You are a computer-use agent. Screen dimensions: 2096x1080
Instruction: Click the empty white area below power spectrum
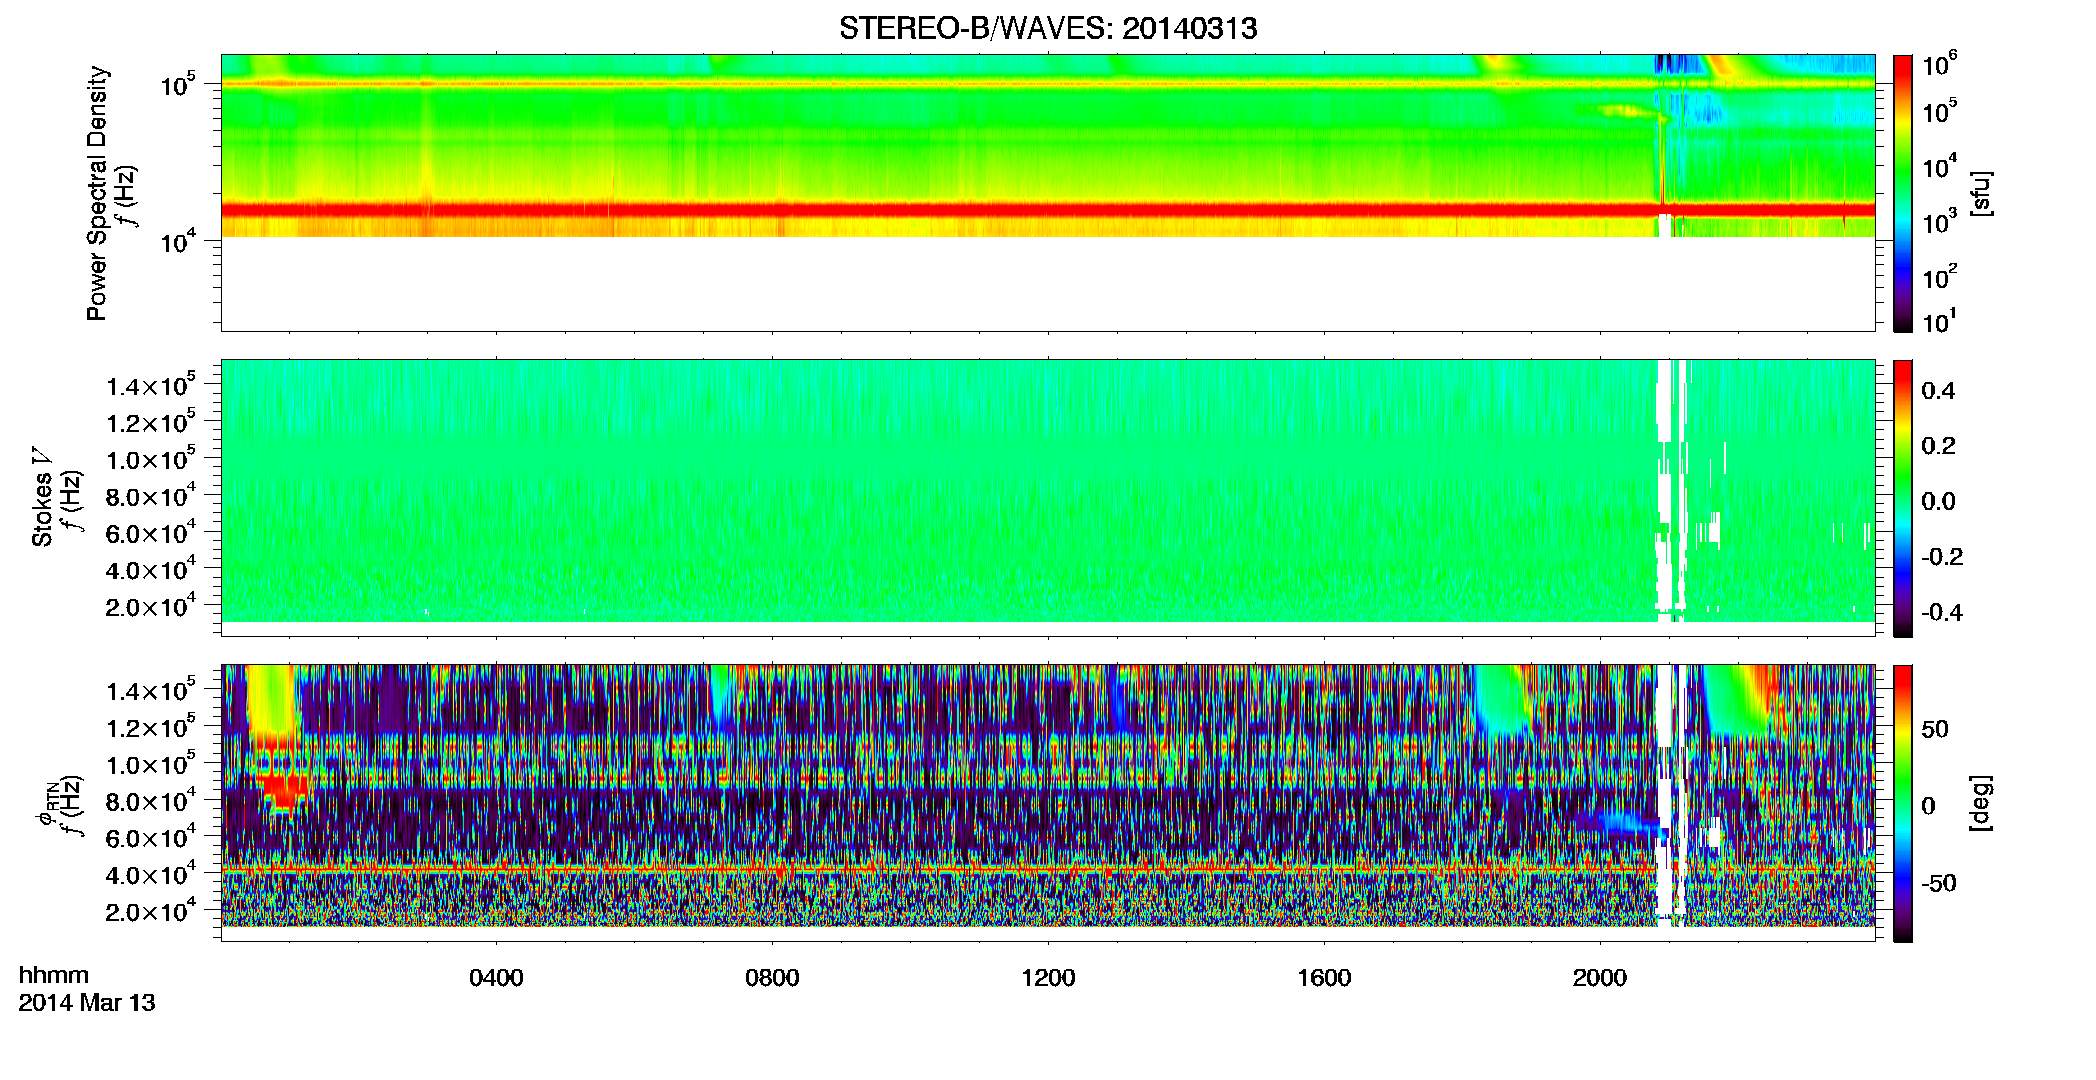[1047, 283]
